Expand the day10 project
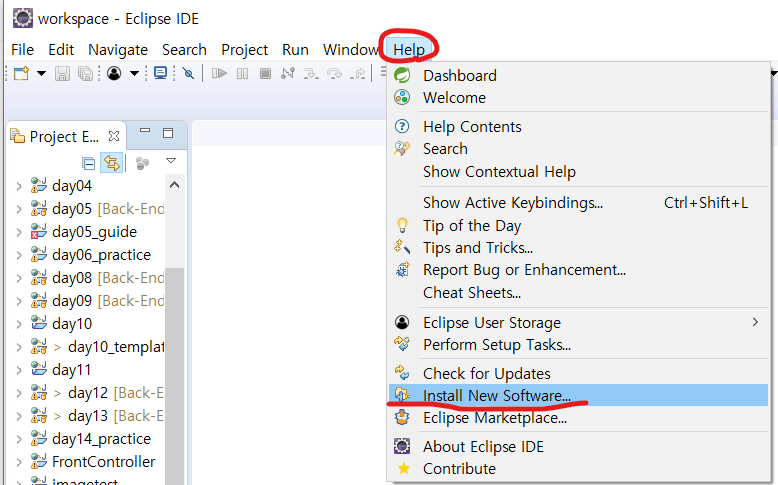This screenshot has width=778, height=485. (19, 324)
